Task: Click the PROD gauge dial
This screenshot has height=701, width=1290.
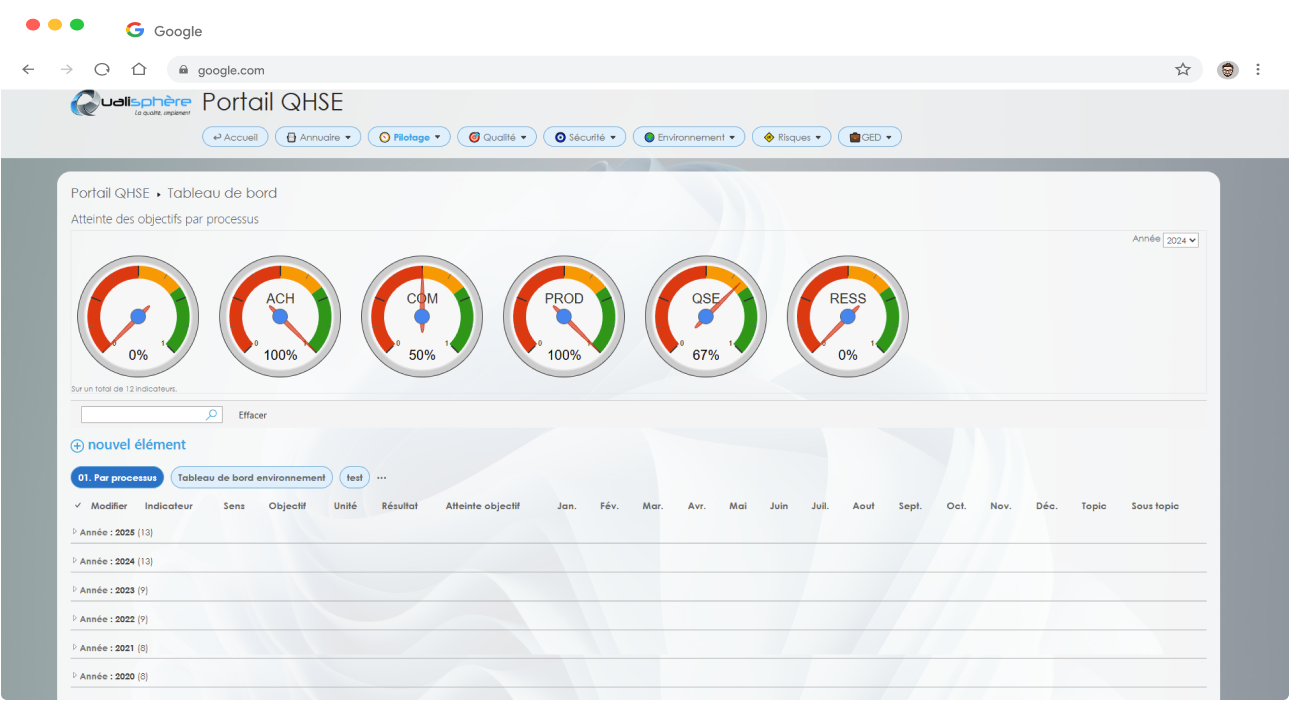Action: [x=564, y=316]
